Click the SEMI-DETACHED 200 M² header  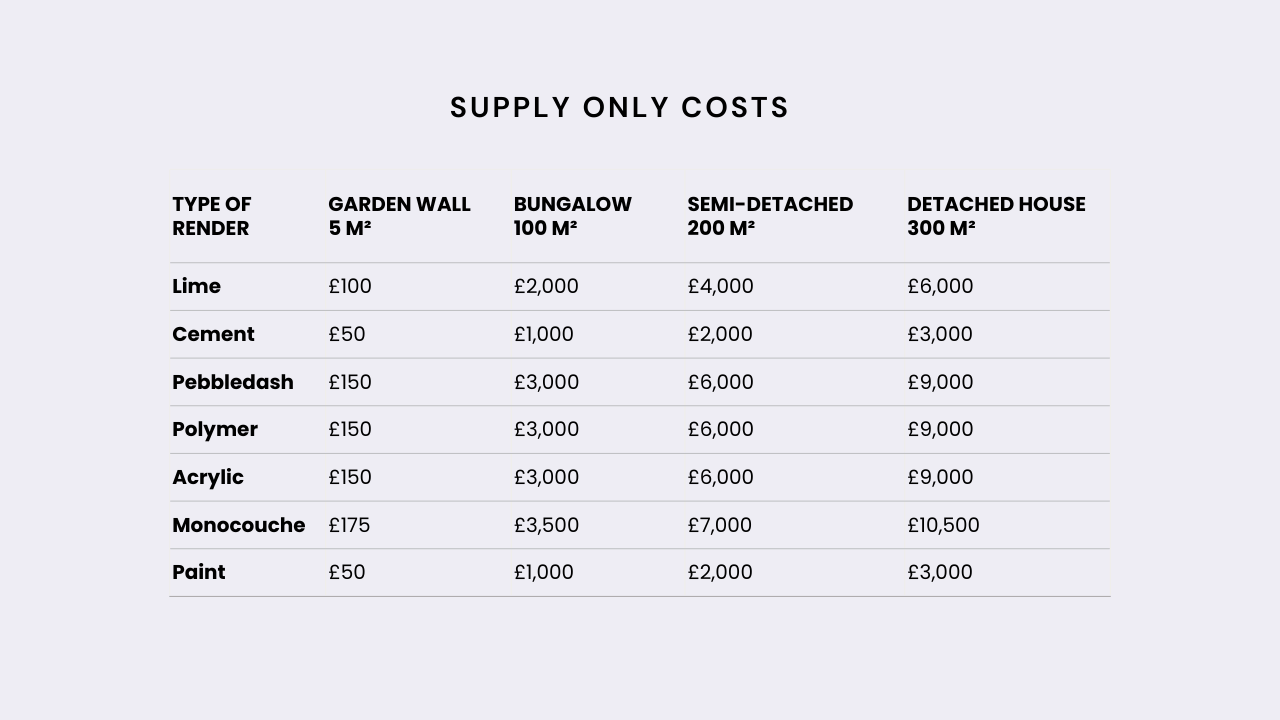(x=770, y=216)
